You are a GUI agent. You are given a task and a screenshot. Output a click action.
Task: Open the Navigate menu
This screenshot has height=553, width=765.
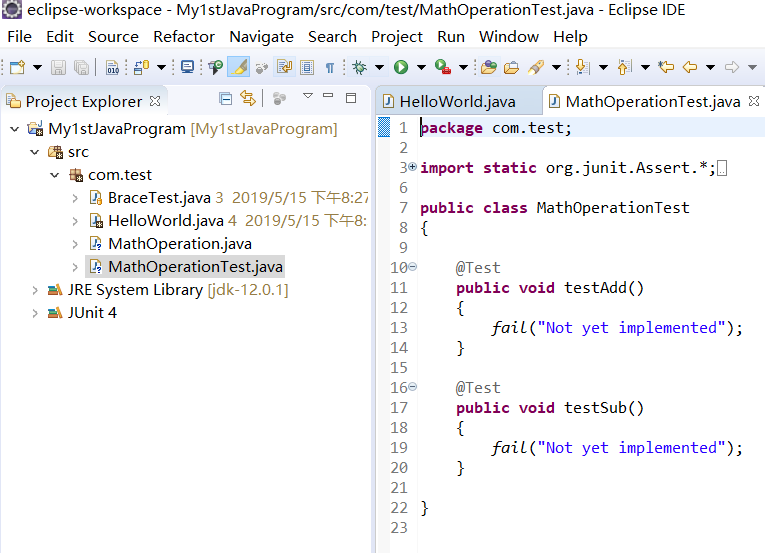tap(262, 37)
